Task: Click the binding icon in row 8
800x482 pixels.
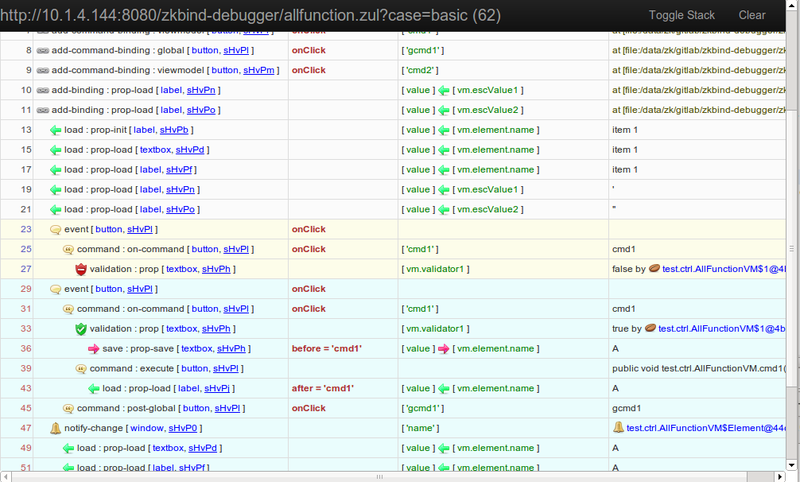Action: 43,50
